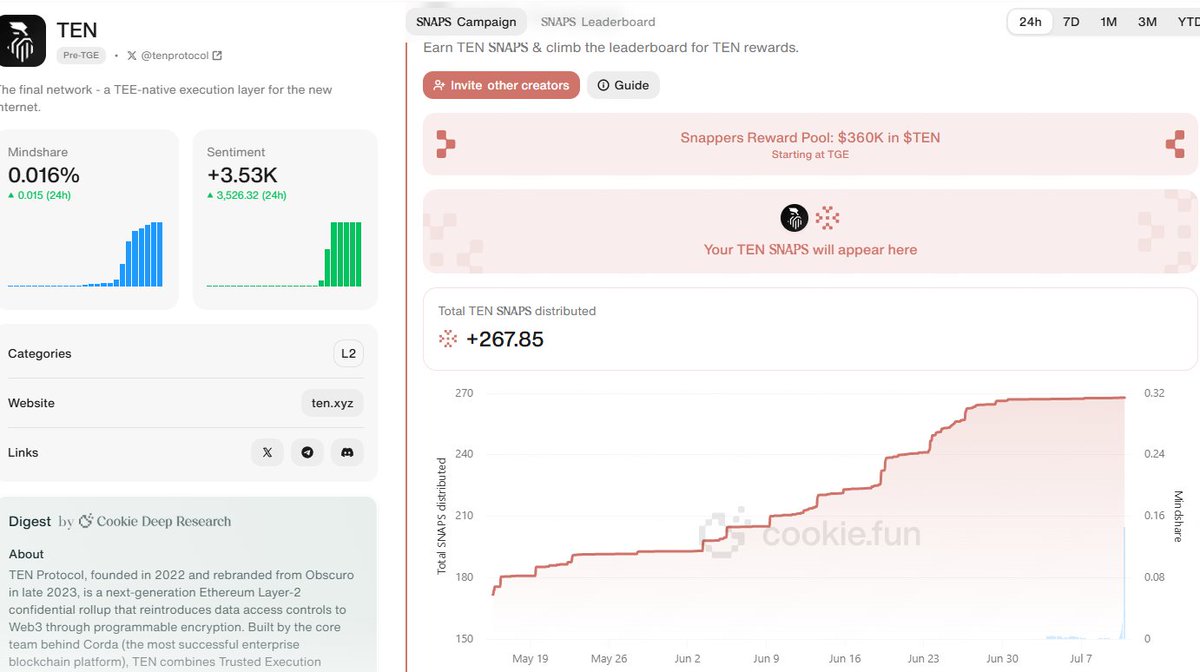Click the add-user icon on Invite button
The image size is (1200, 672).
tap(440, 85)
